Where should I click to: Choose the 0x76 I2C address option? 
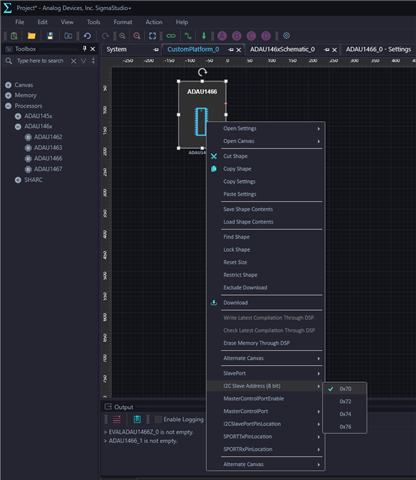click(x=345, y=427)
